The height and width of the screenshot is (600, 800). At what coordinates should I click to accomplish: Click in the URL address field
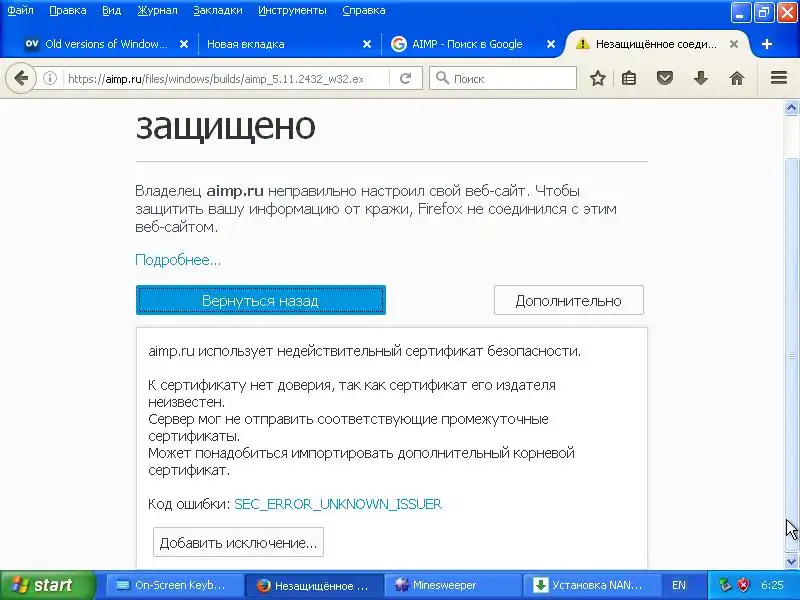(224, 79)
